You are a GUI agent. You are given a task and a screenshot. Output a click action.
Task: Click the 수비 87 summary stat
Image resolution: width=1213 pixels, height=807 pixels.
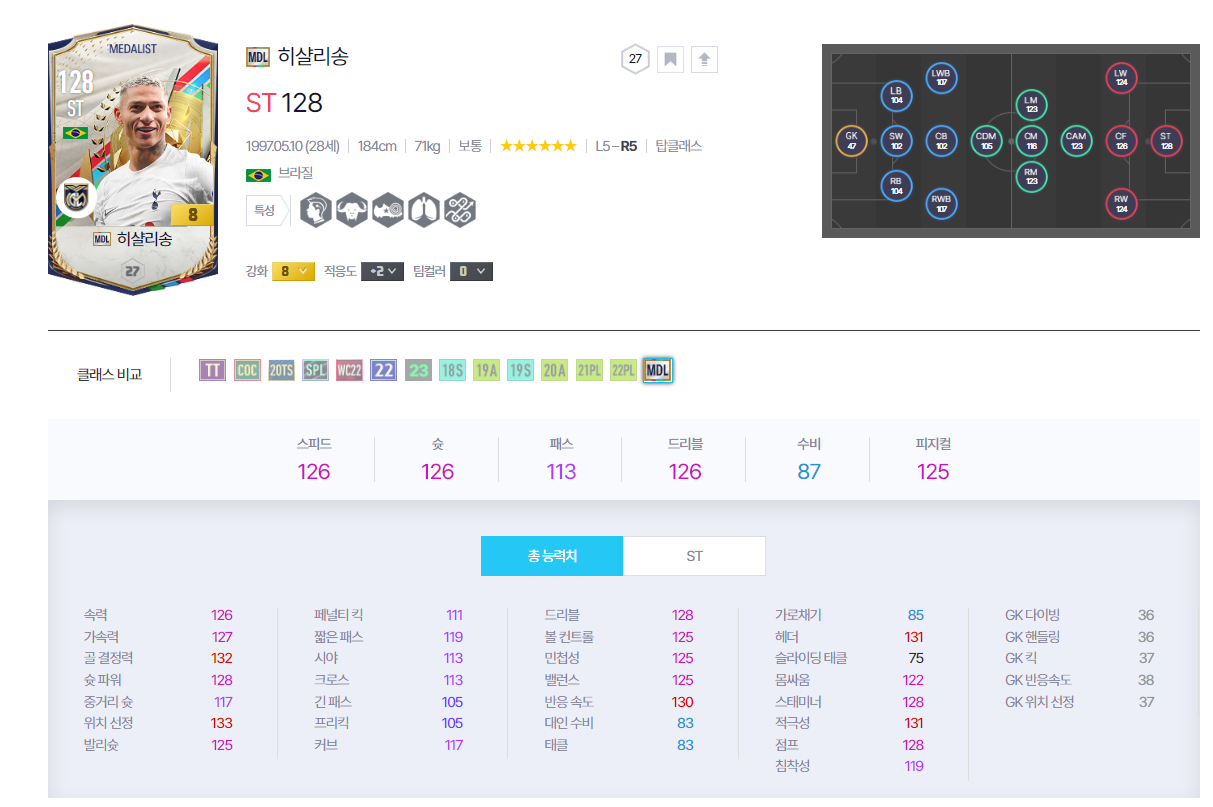809,460
